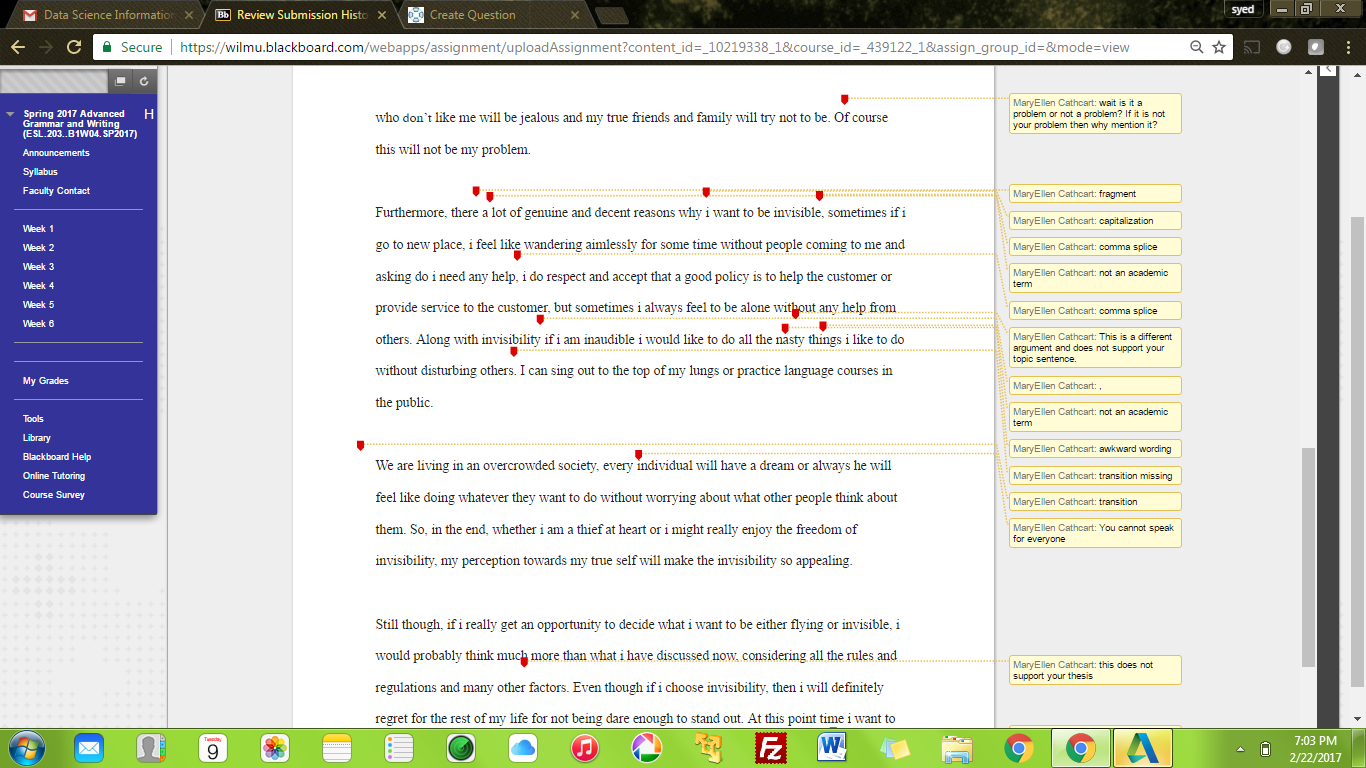Close the Data Science Information tab
Image resolution: width=1366 pixels, height=768 pixels.
click(188, 15)
